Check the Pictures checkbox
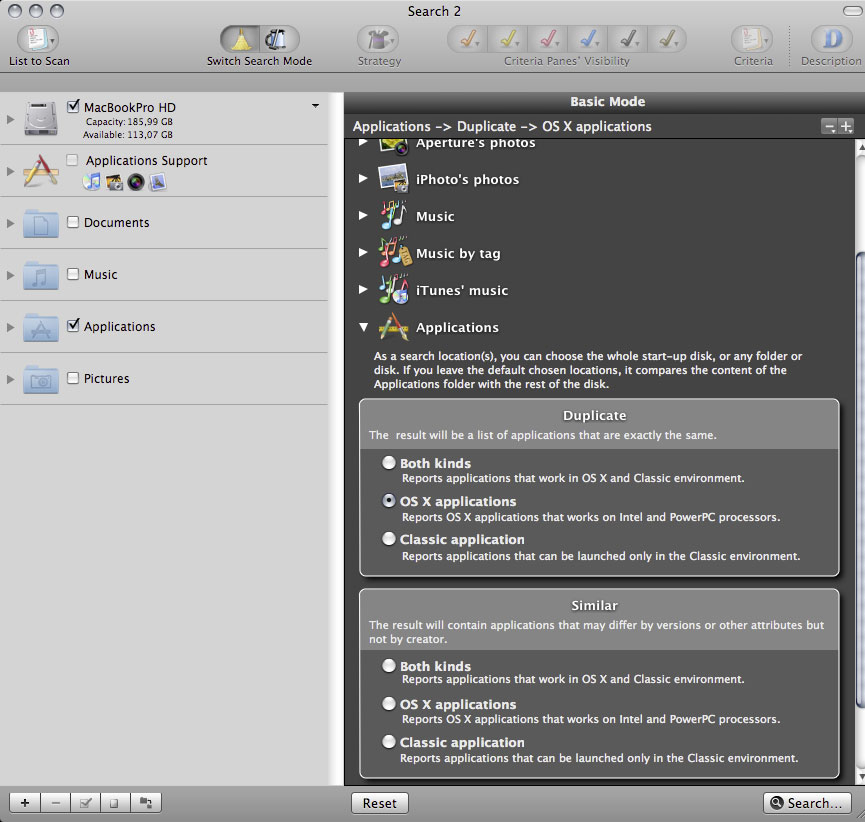Screen dimensions: 865x822 tap(73, 378)
